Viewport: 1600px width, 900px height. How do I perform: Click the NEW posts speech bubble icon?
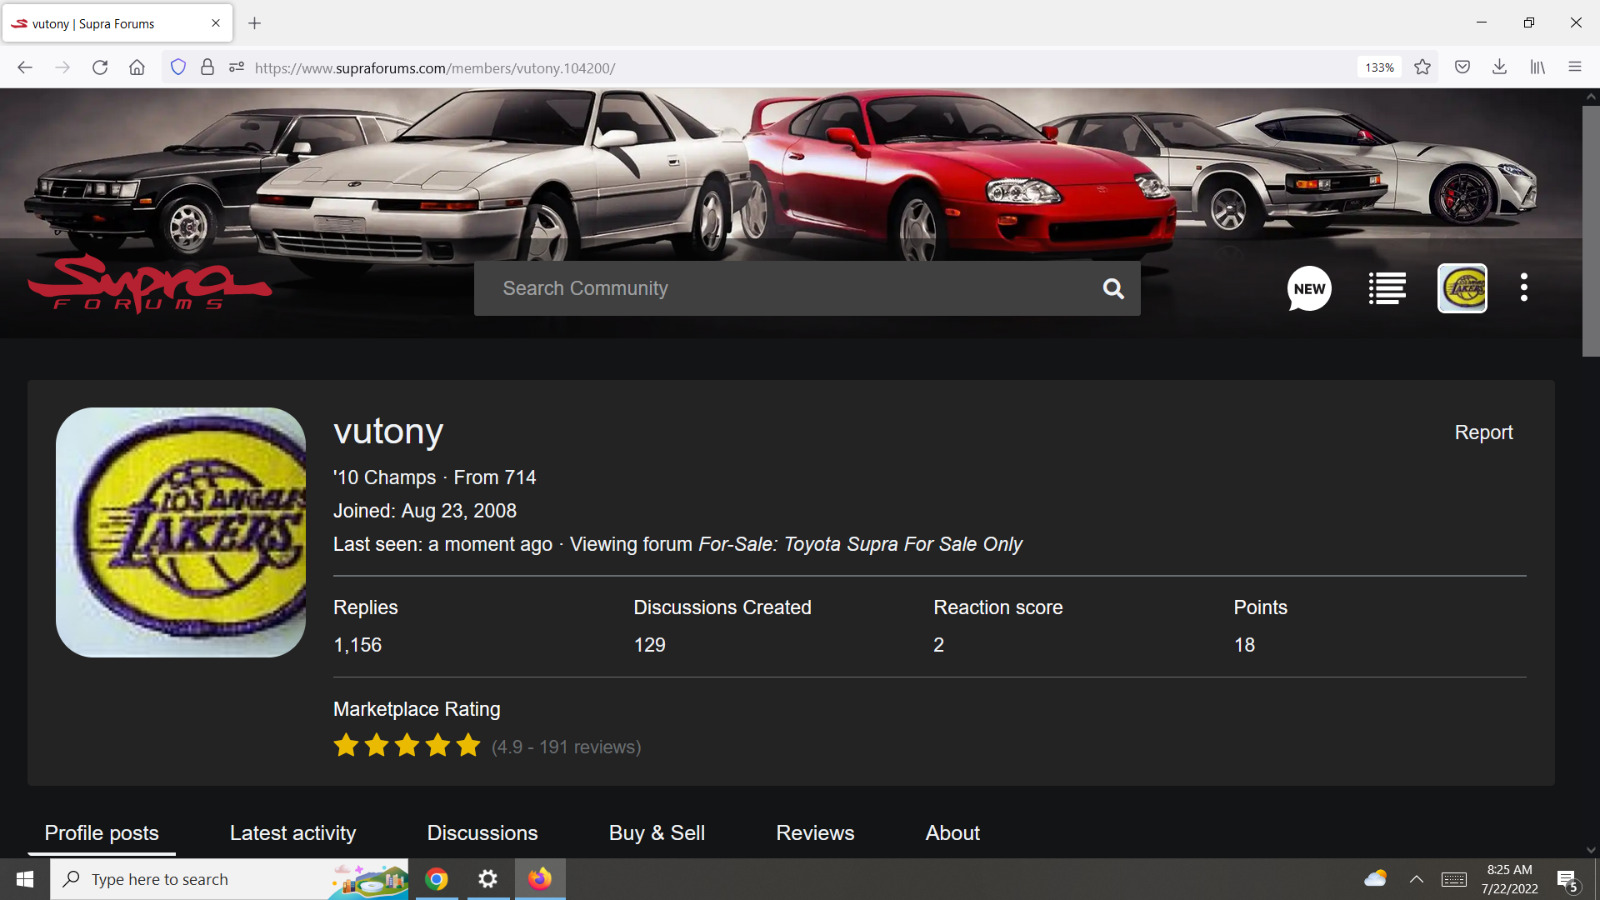pyautogui.click(x=1309, y=288)
